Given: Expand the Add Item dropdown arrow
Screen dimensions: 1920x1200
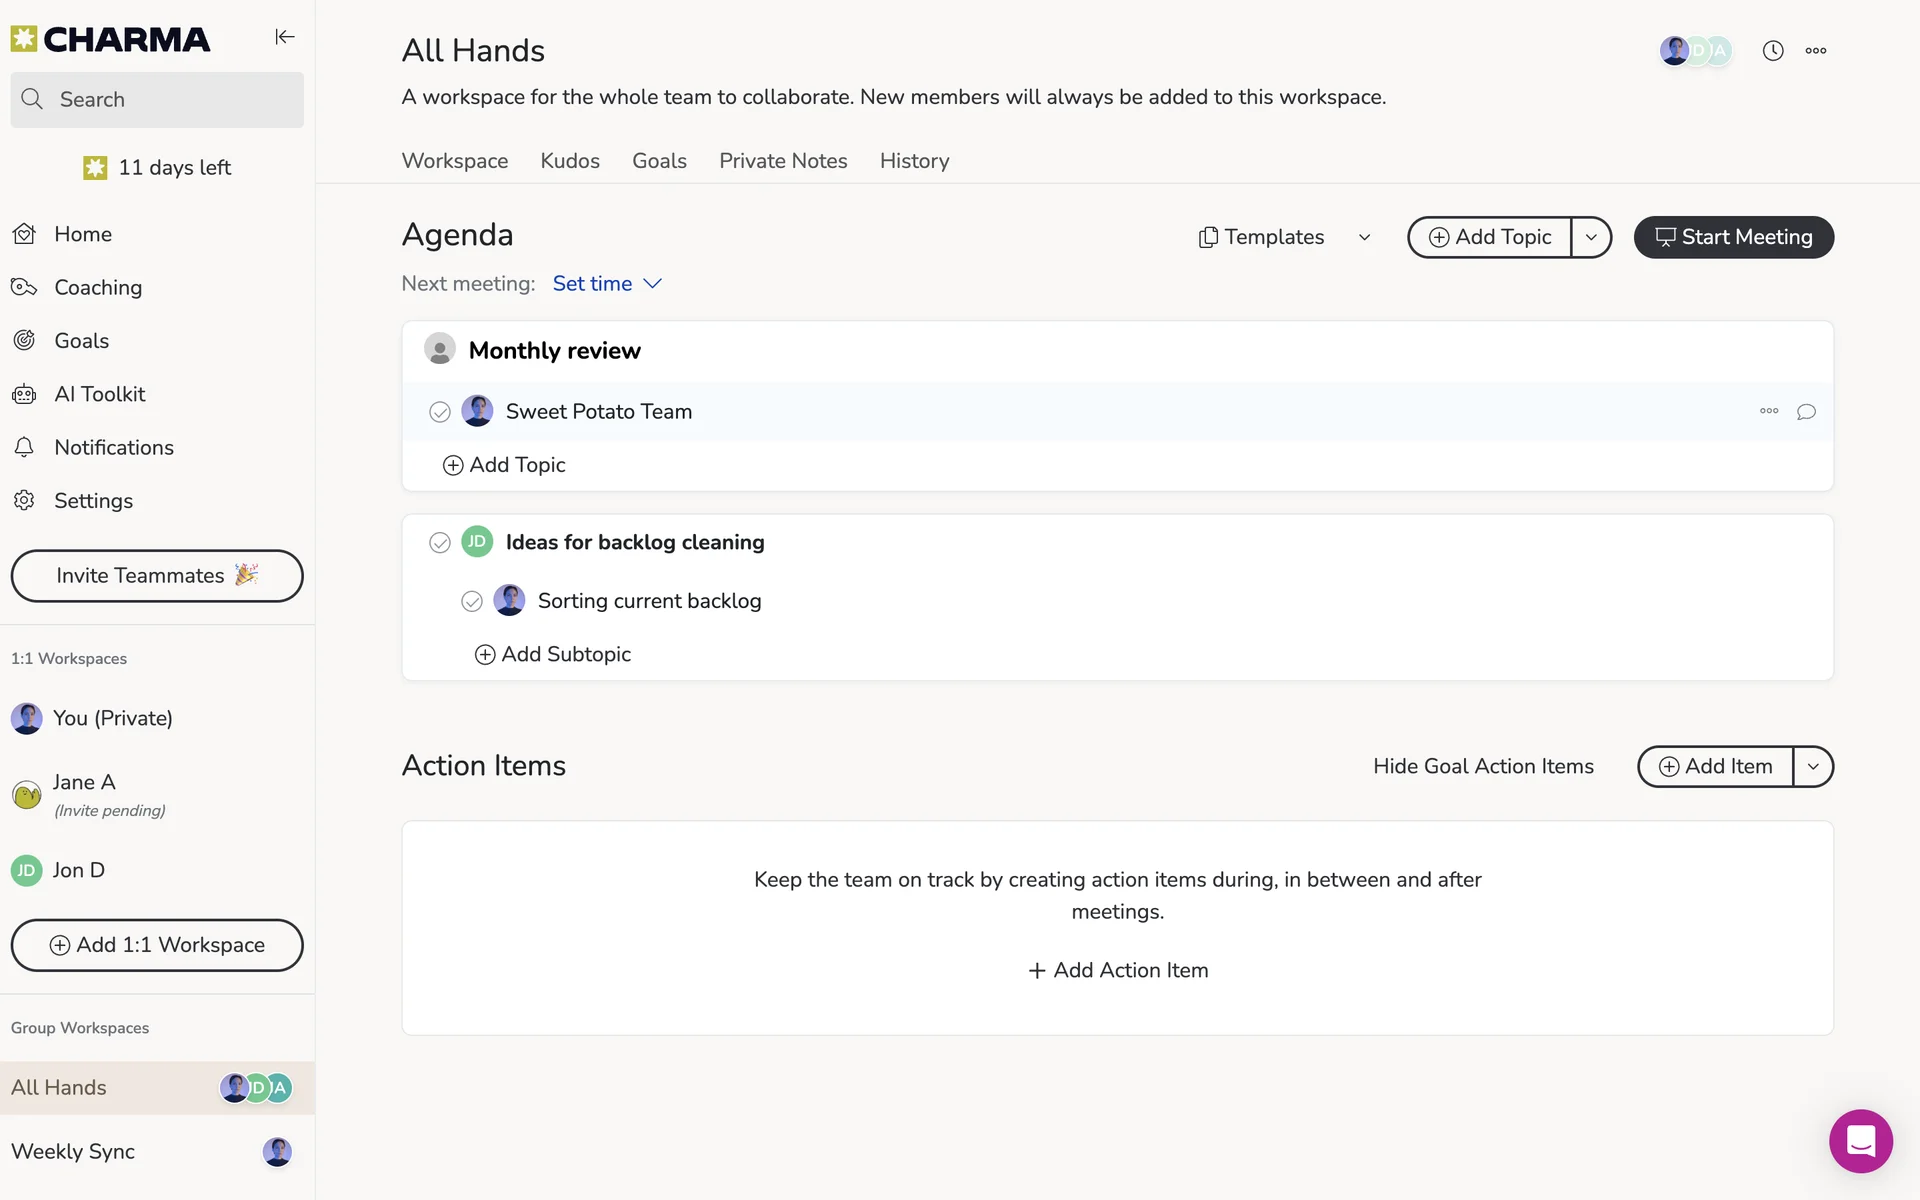Looking at the screenshot, I should 1813,767.
